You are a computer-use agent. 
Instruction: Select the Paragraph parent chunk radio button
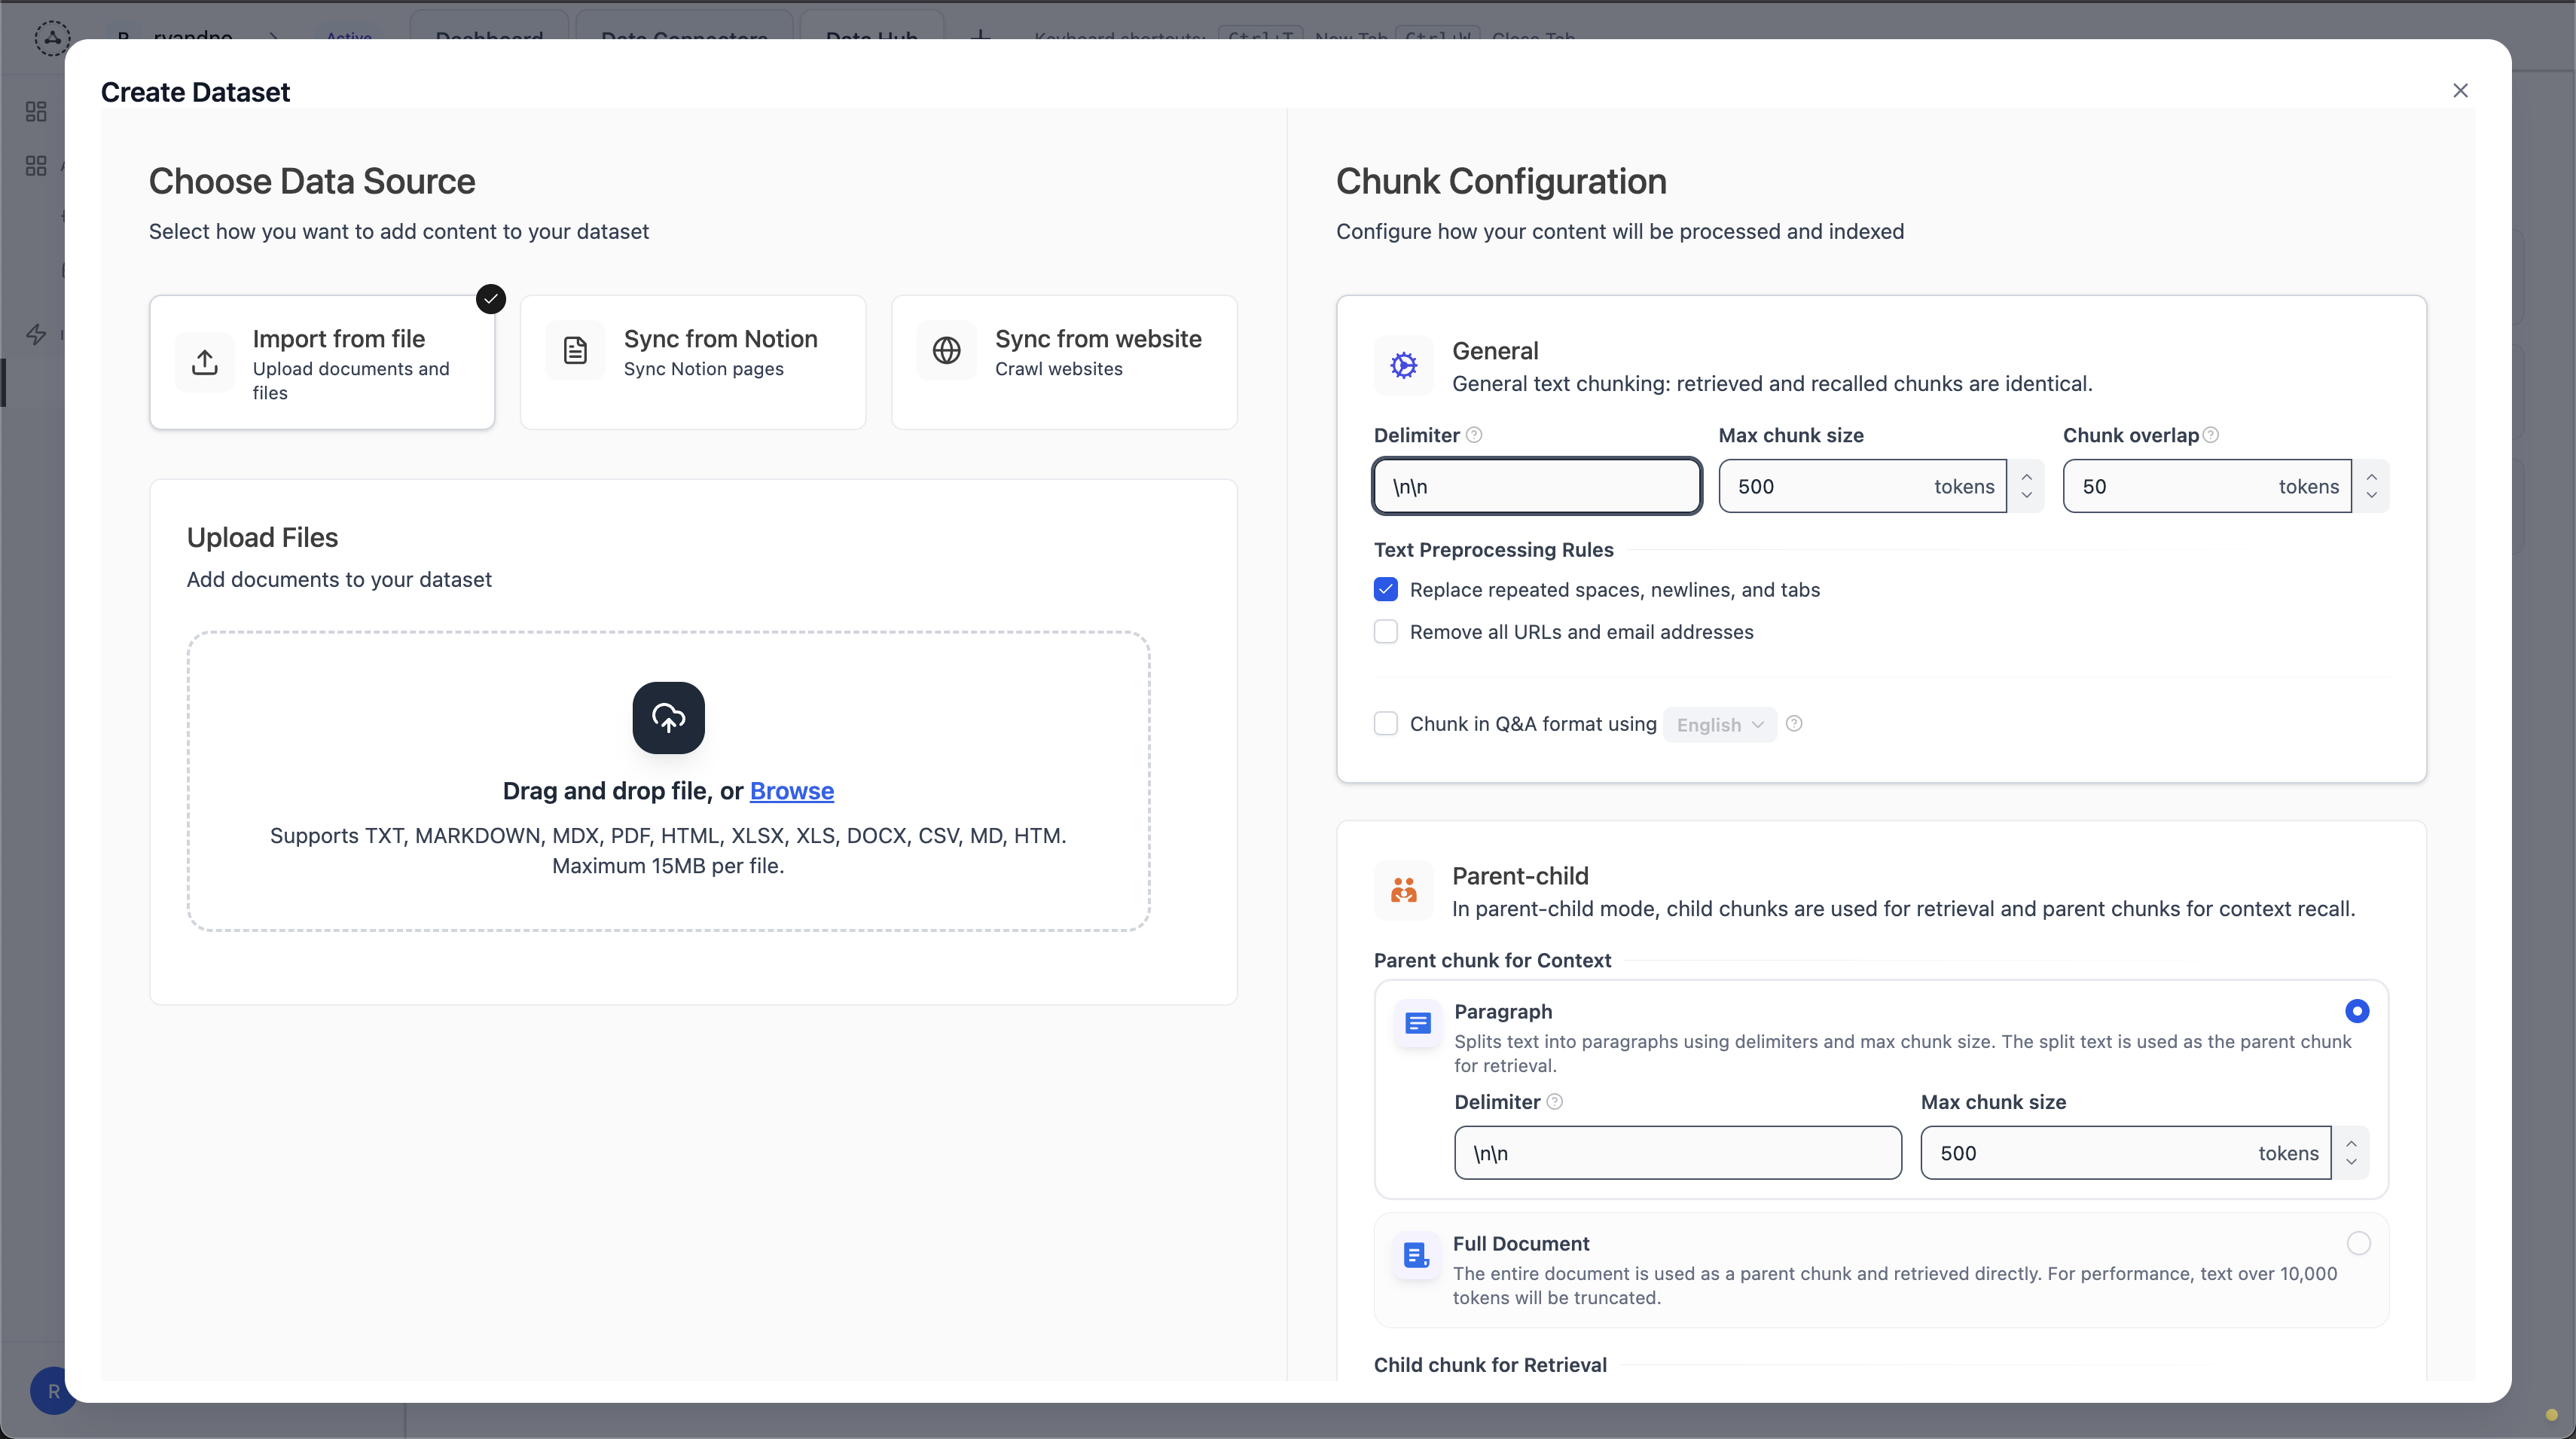[2356, 1011]
